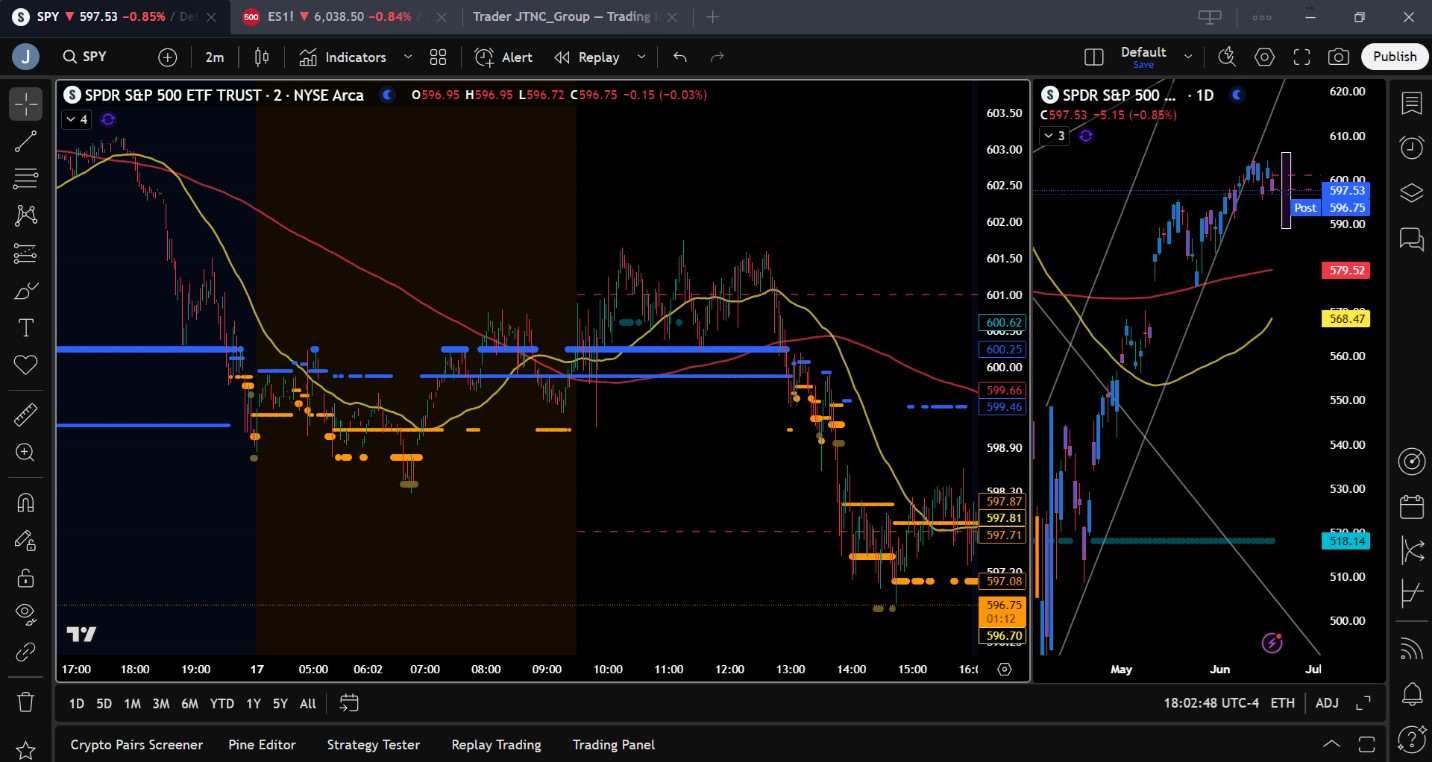Open the object tree layers panel
Screen dimensions: 1432x762
pos(1412,193)
